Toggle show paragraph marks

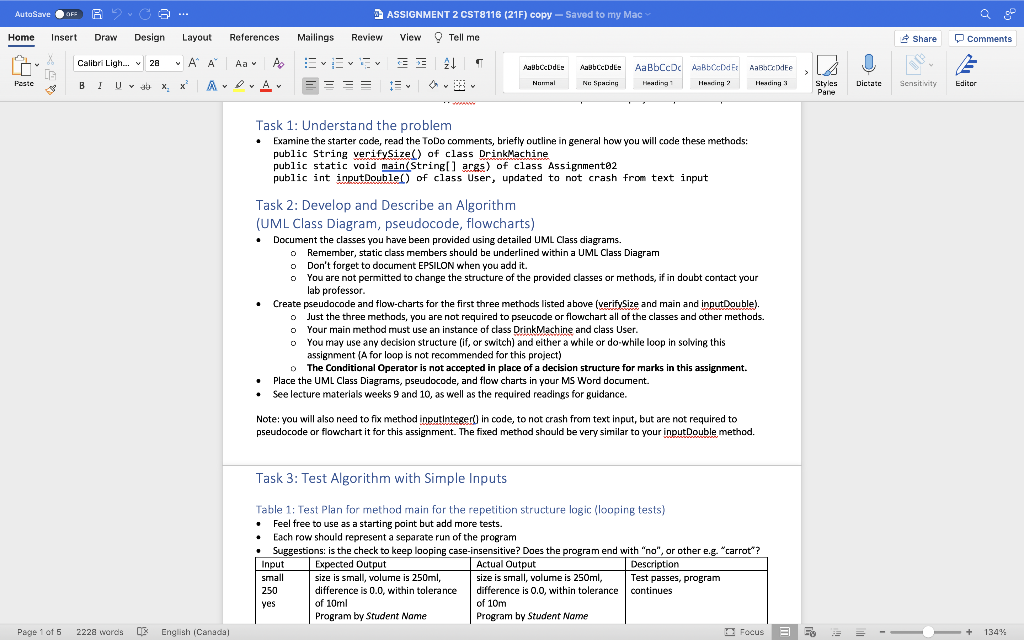click(x=479, y=63)
